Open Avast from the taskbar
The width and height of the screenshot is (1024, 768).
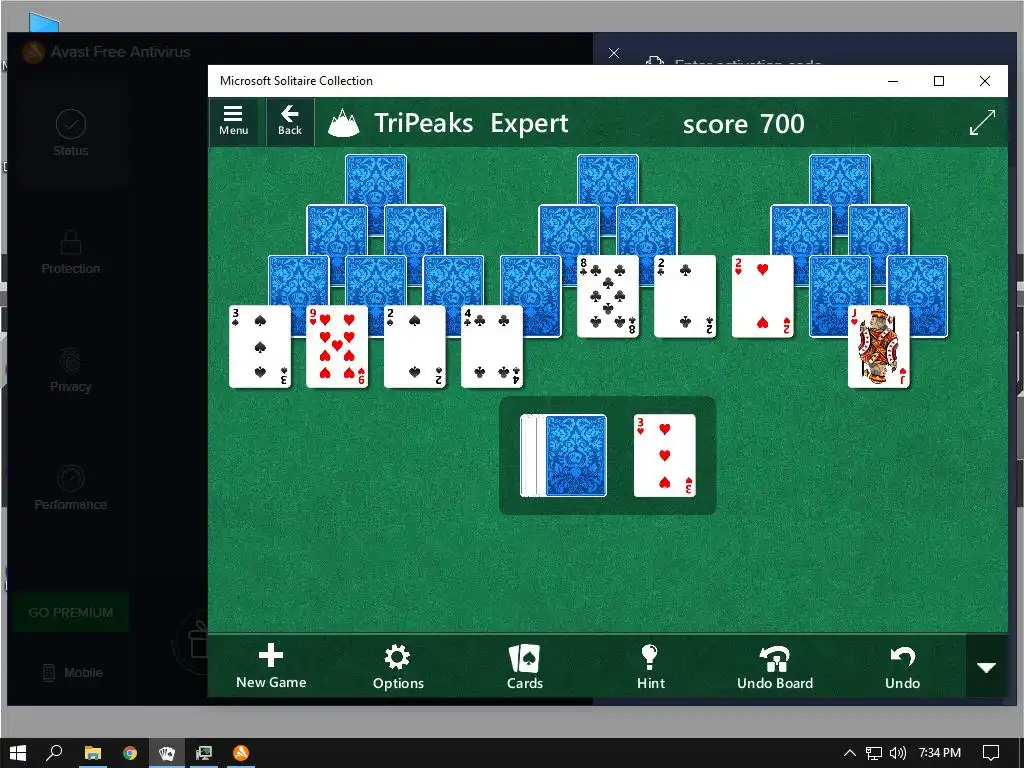coord(241,753)
